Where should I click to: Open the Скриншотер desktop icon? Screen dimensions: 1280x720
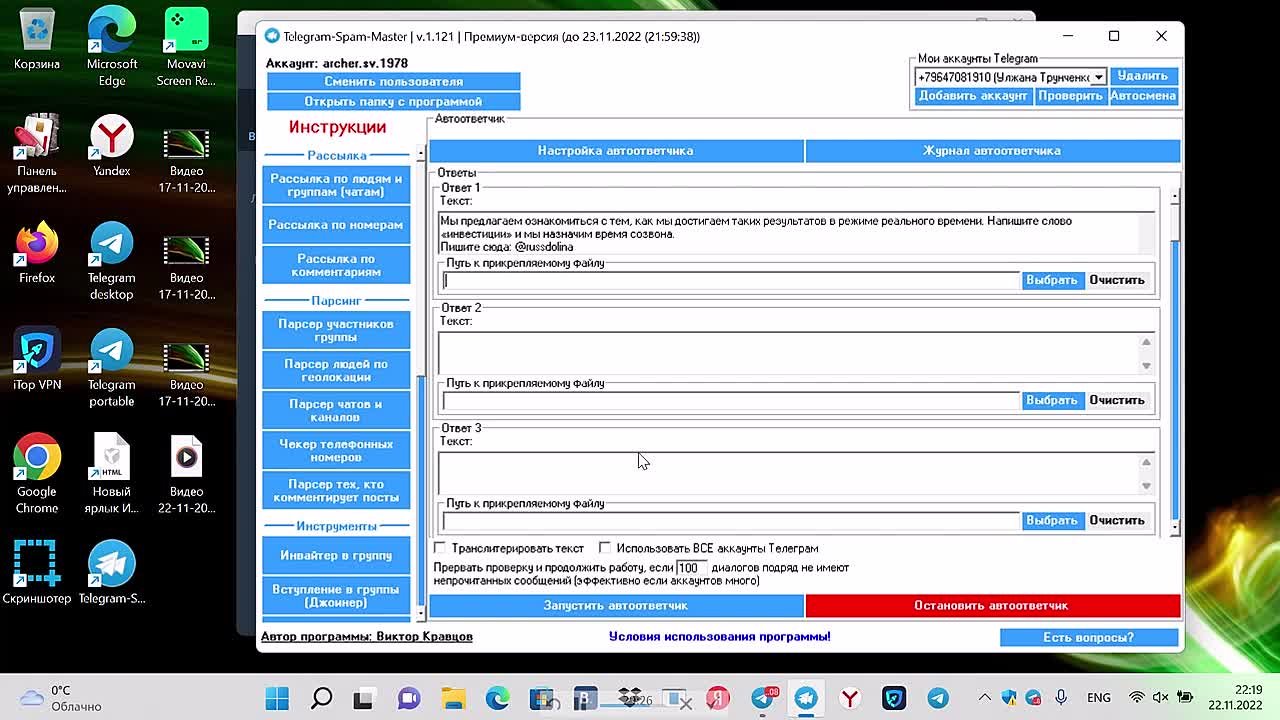37,573
